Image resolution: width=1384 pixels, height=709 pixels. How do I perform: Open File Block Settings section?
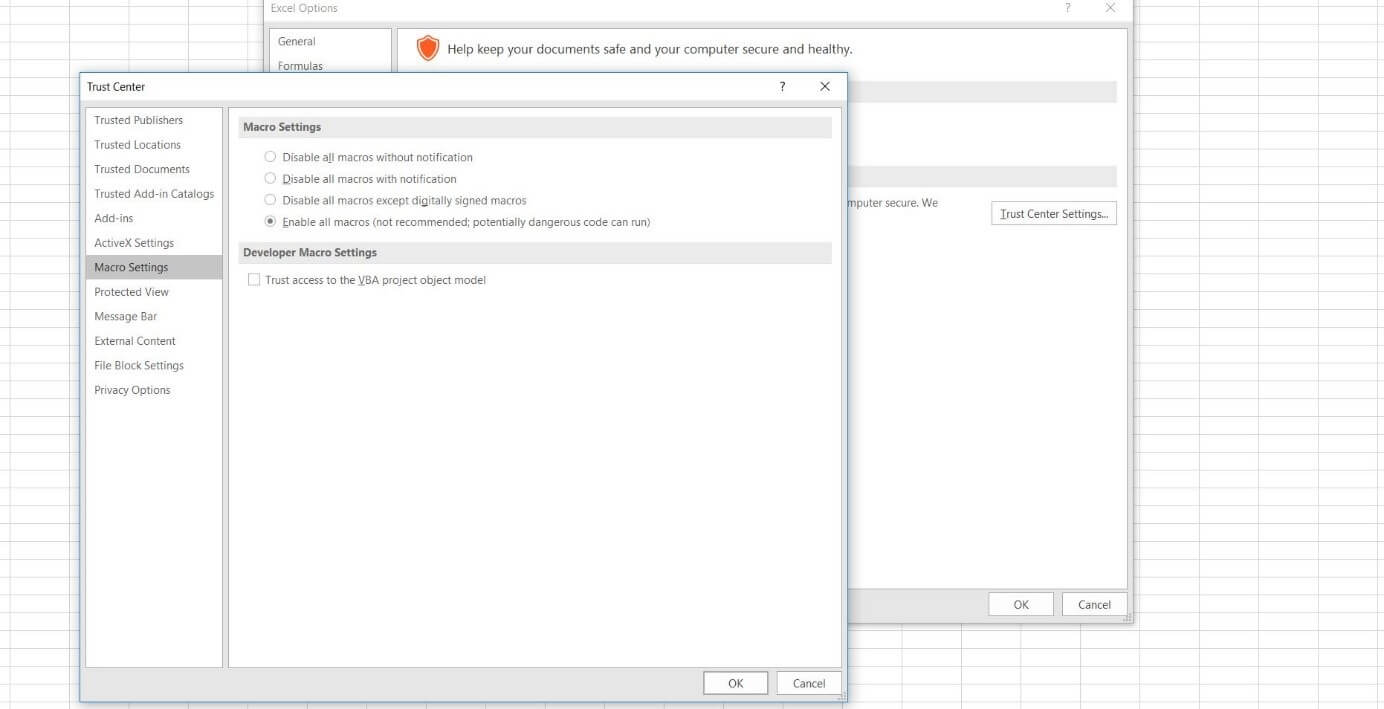click(x=154, y=365)
